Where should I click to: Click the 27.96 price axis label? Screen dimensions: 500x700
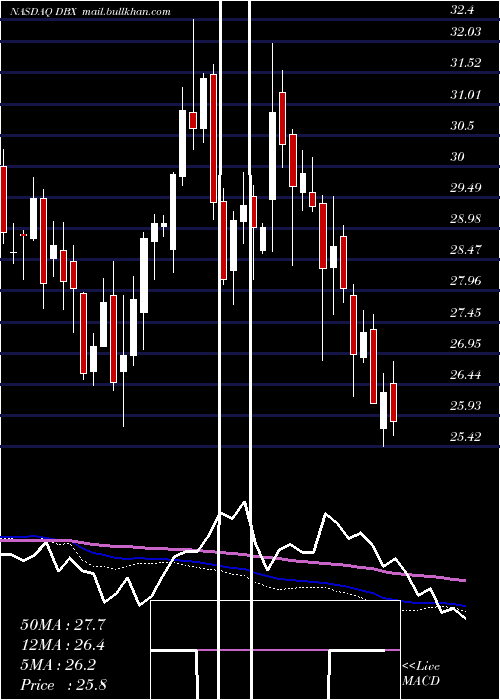coord(466,281)
